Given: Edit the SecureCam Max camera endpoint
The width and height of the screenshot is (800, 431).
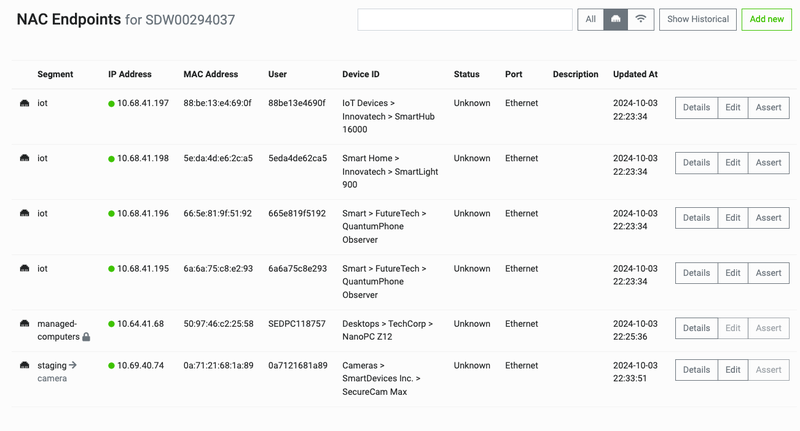Looking at the screenshot, I should pos(733,370).
